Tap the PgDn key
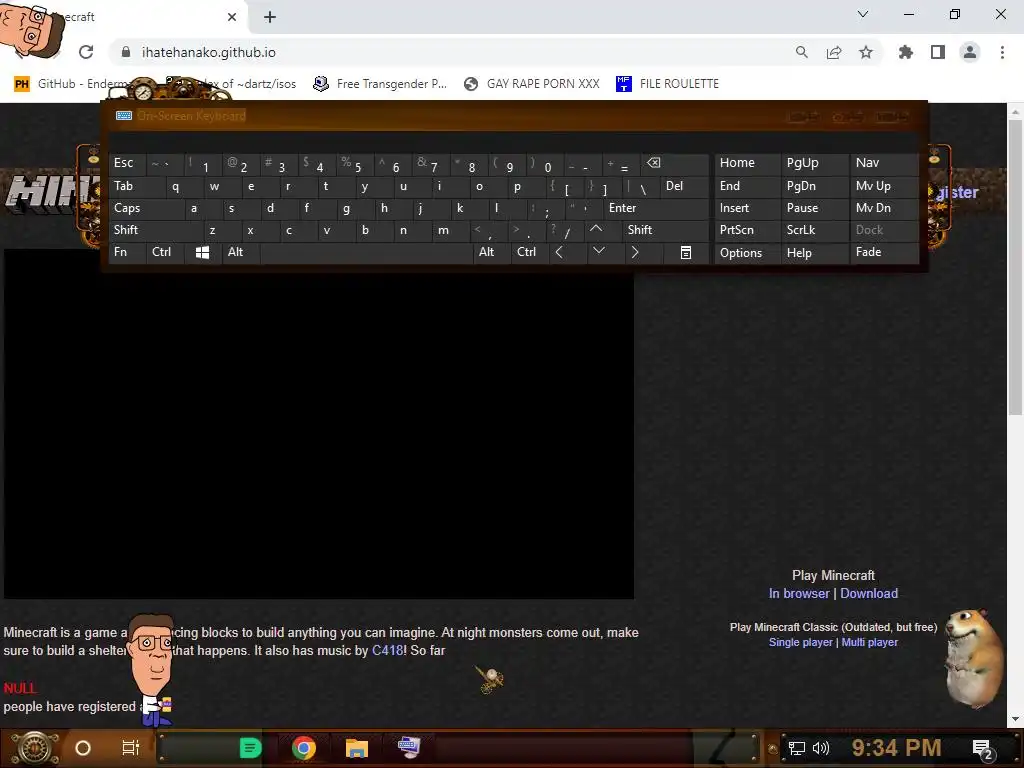The image size is (1024, 768). click(815, 186)
